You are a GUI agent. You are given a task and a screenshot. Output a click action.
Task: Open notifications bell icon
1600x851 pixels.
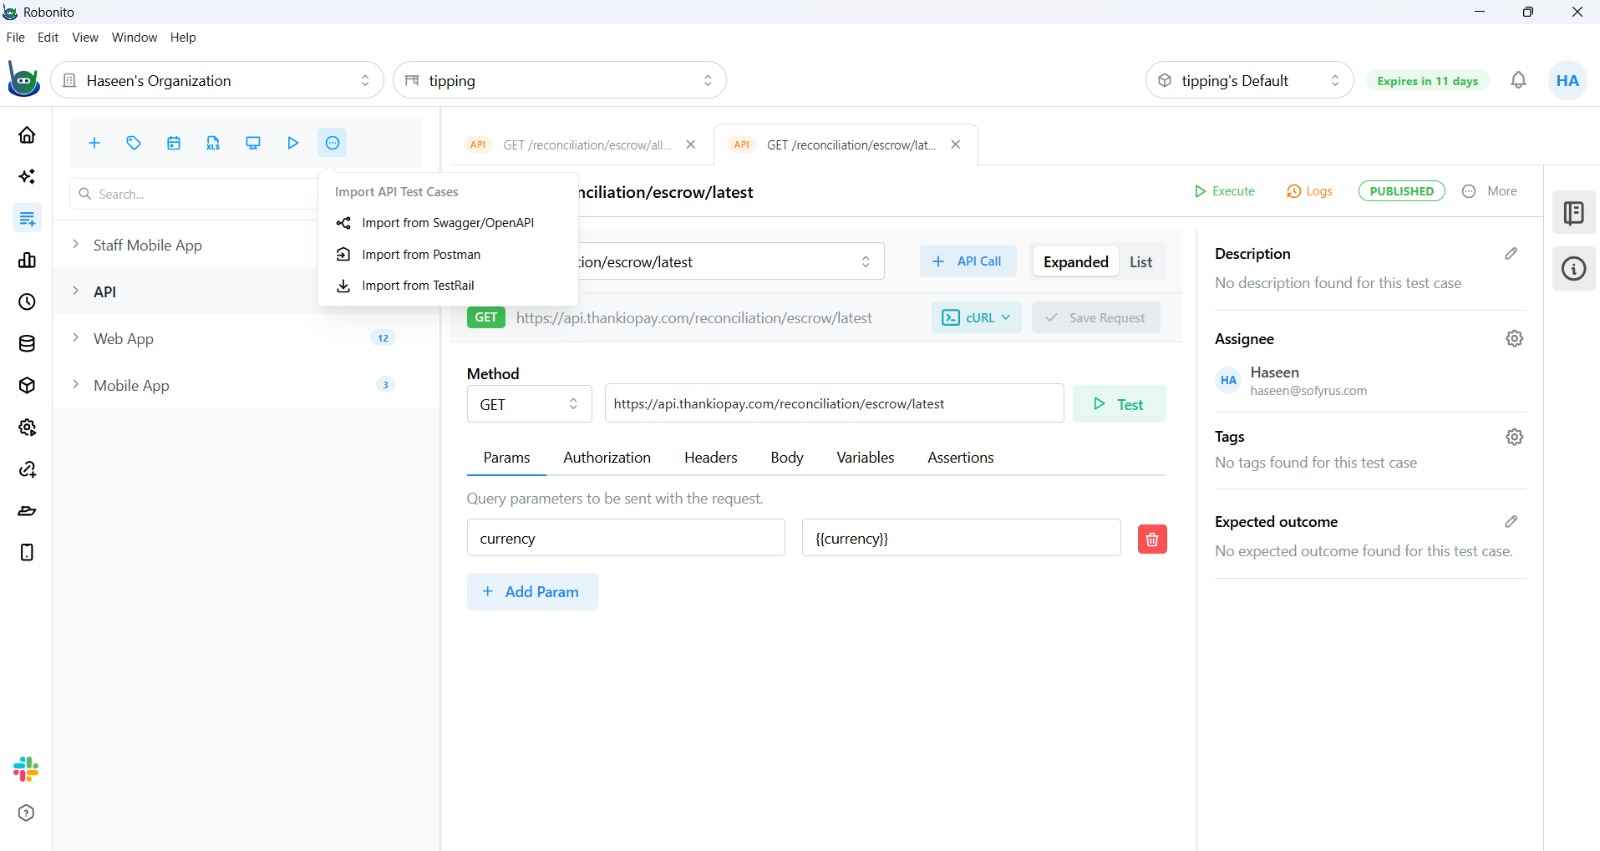point(1518,80)
